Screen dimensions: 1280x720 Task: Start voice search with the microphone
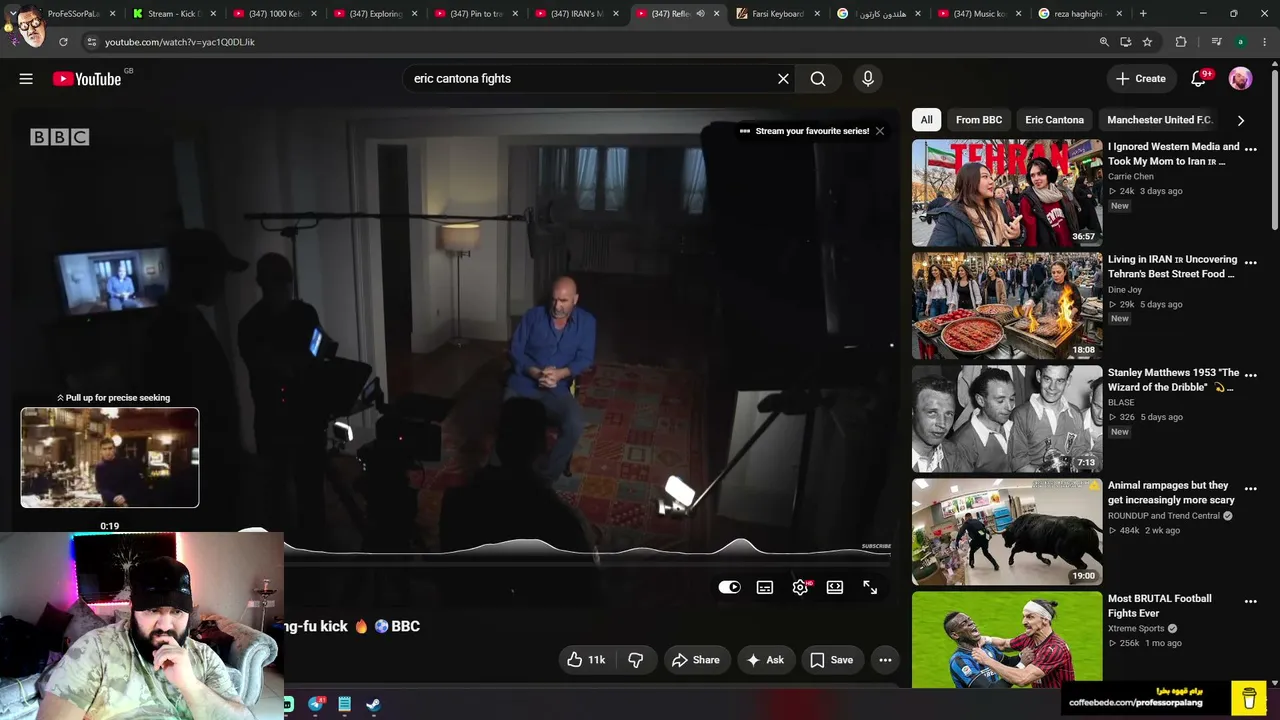[867, 79]
